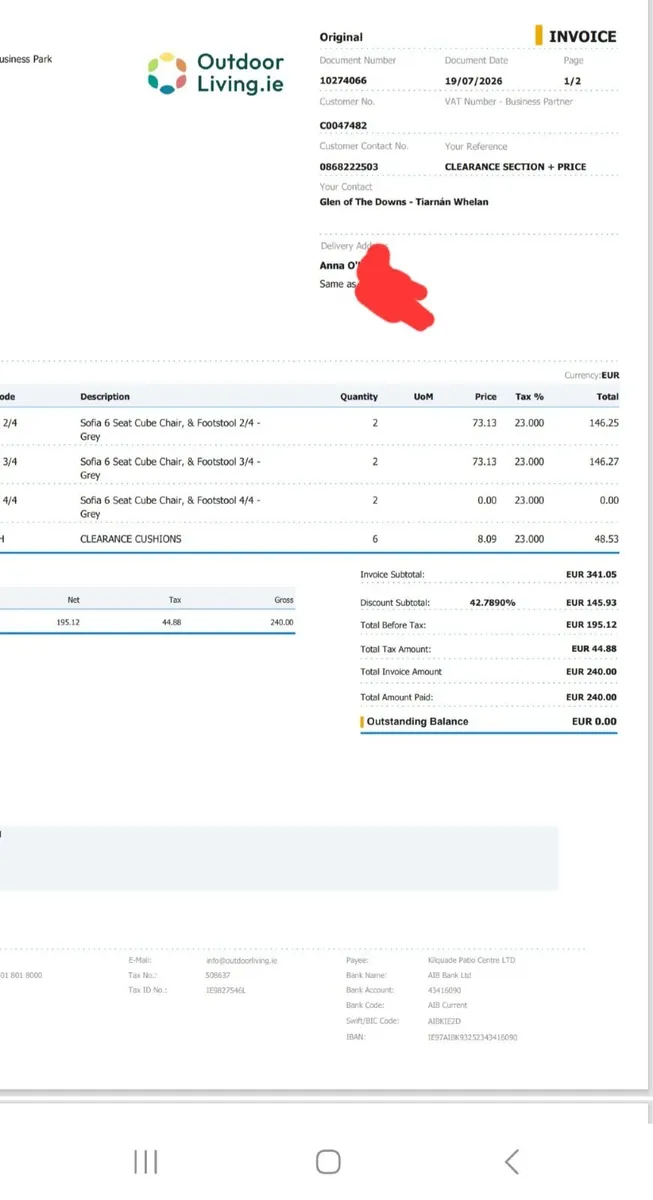Select the Sofia 6 Seat 2/4 Grey row
The height and width of the screenshot is (1200, 653).
[310, 429]
